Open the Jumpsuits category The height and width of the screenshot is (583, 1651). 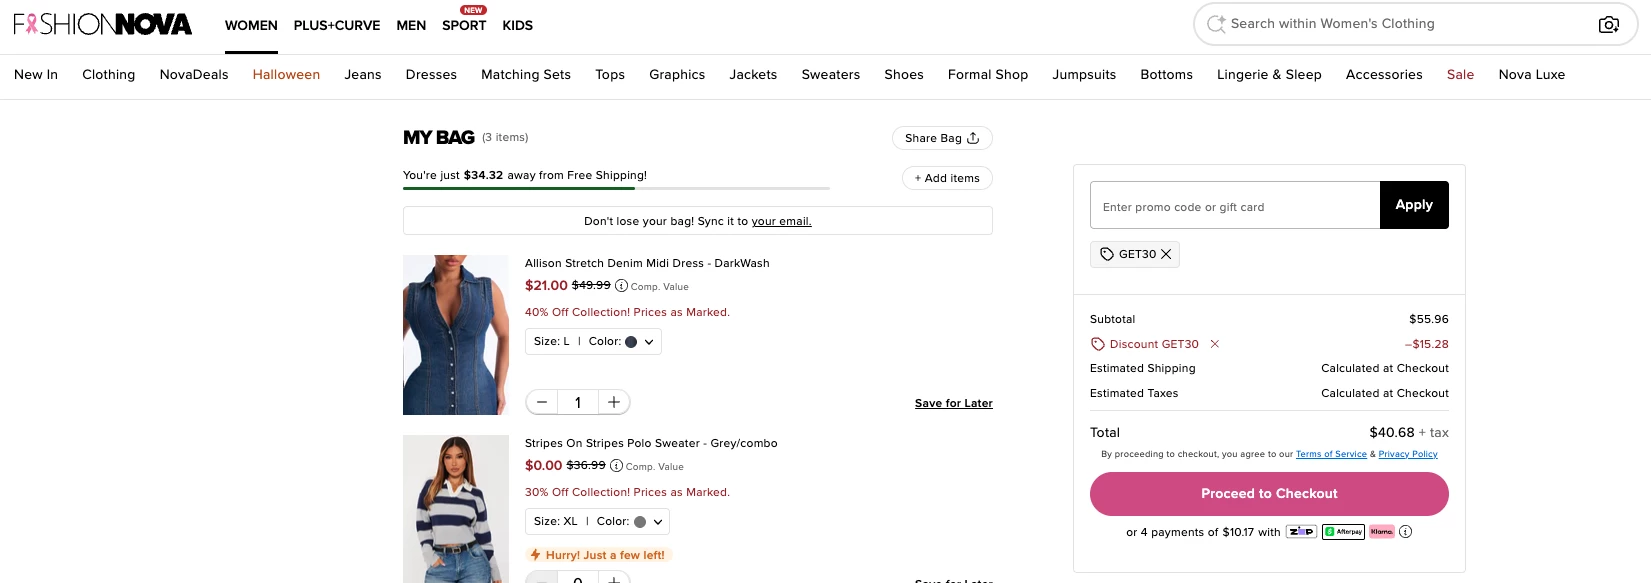click(1084, 75)
